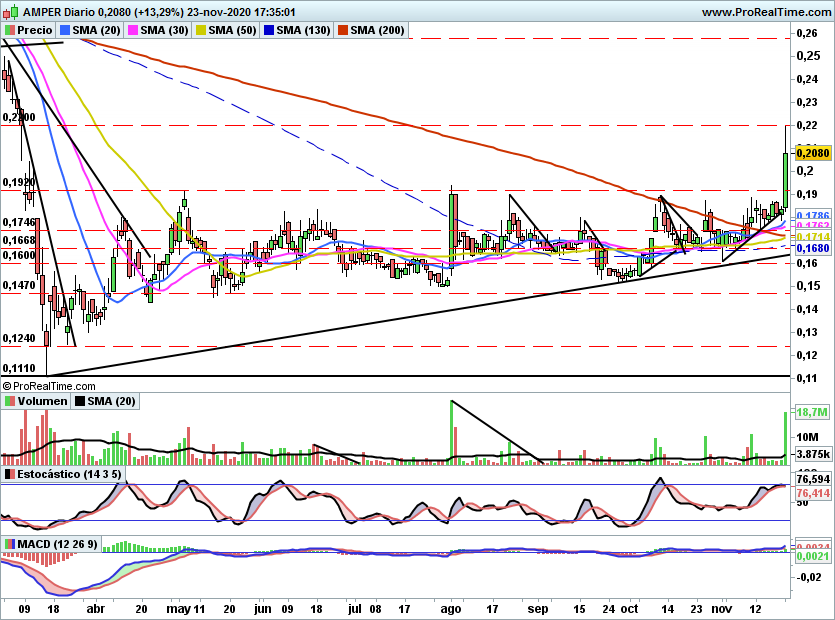Screen dimensions: 835x620
Task: Click the Estocástico indicator icon
Action: (x=9, y=472)
